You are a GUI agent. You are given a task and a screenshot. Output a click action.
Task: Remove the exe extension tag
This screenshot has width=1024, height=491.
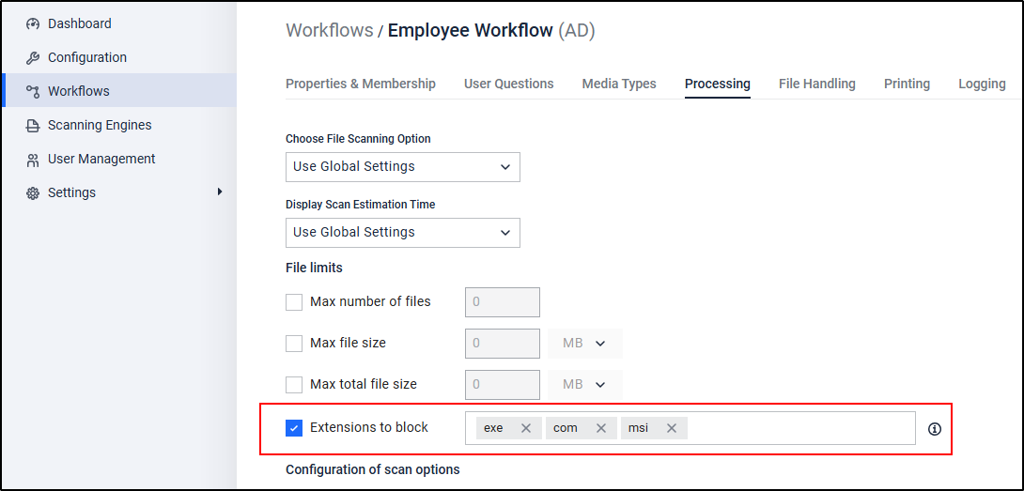click(x=526, y=428)
